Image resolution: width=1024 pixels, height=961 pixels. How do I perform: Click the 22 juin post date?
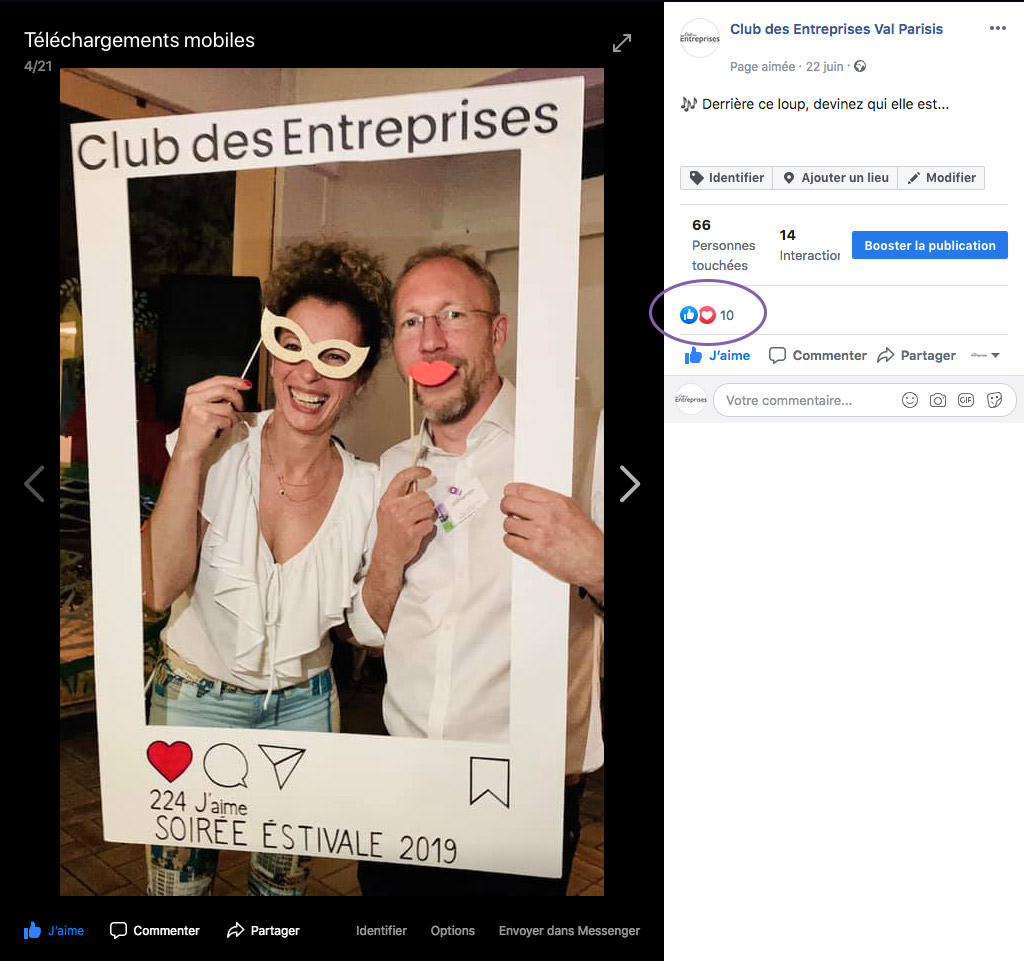tap(824, 67)
